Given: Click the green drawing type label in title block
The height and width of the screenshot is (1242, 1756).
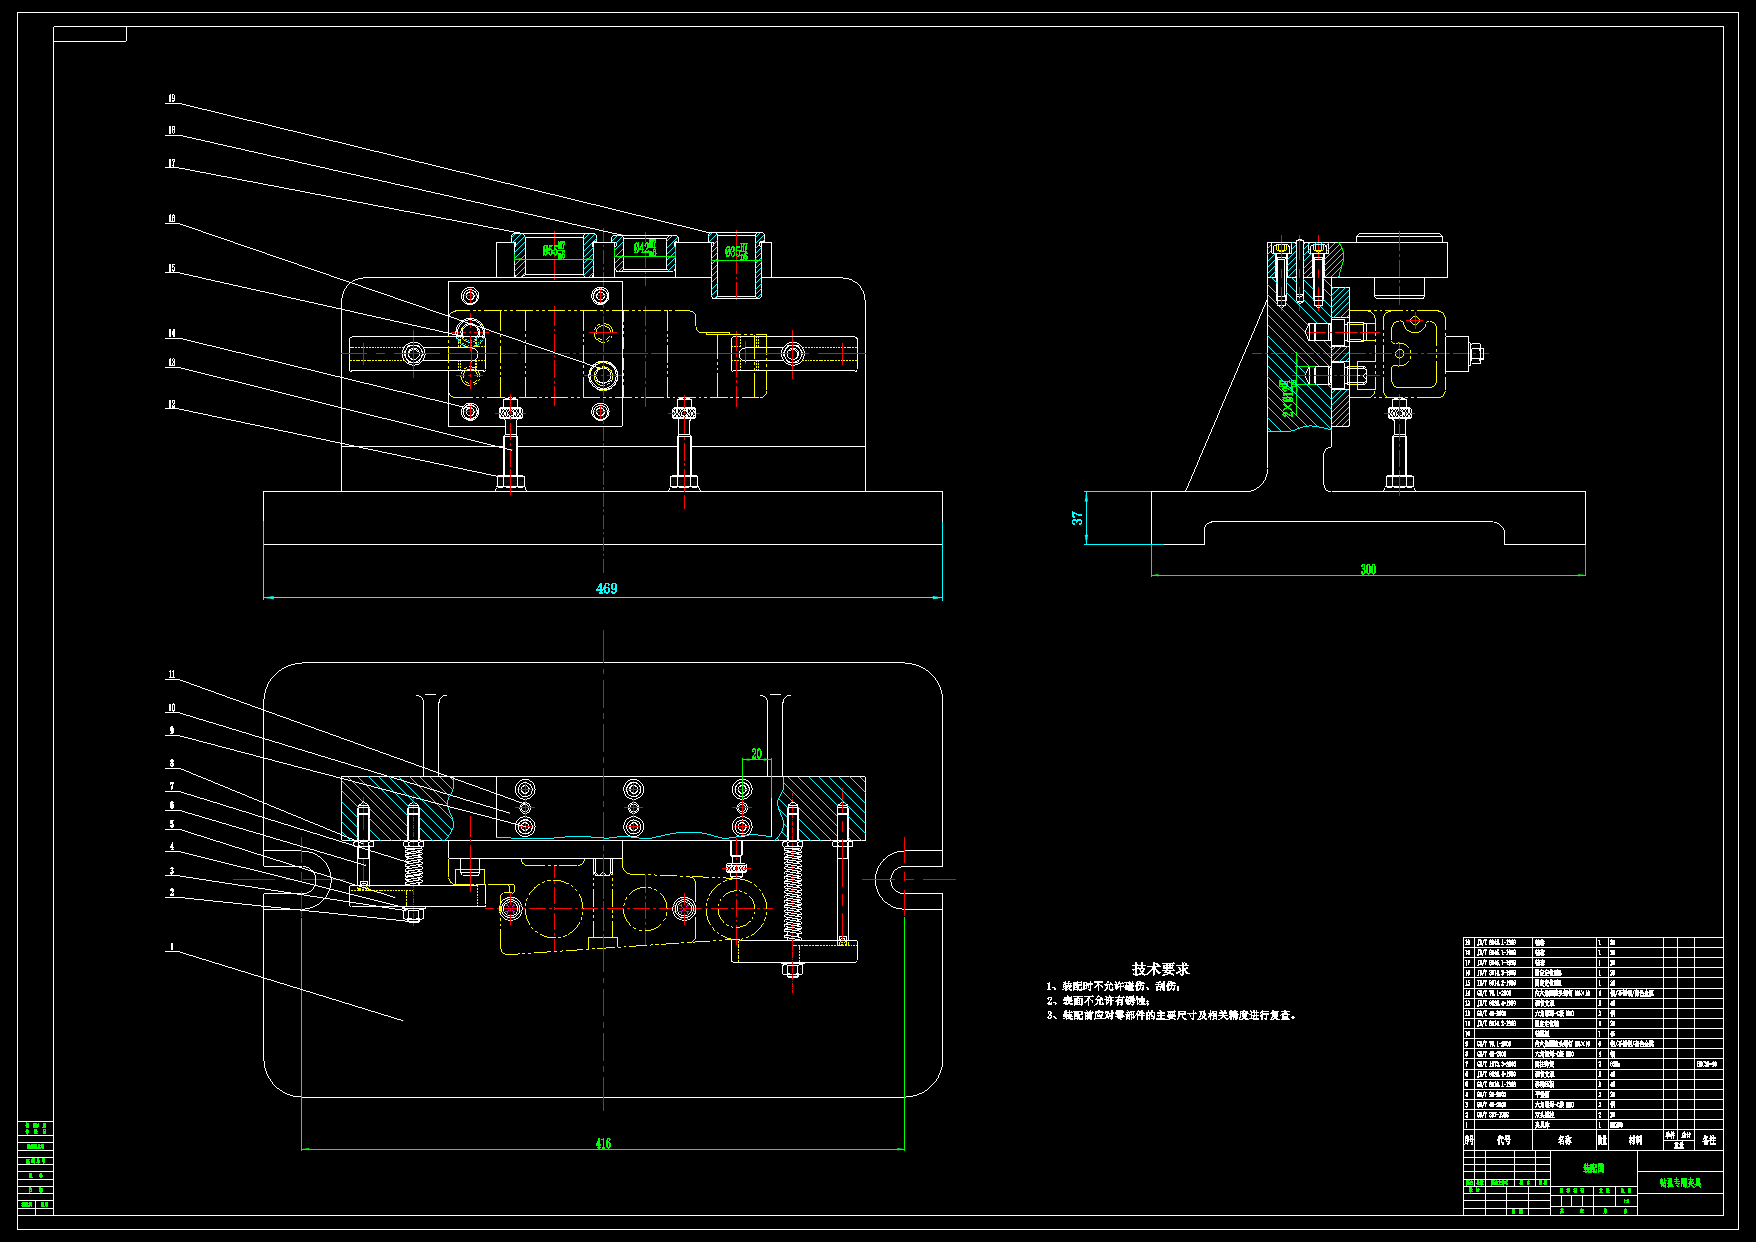Looking at the screenshot, I should point(1594,1168).
